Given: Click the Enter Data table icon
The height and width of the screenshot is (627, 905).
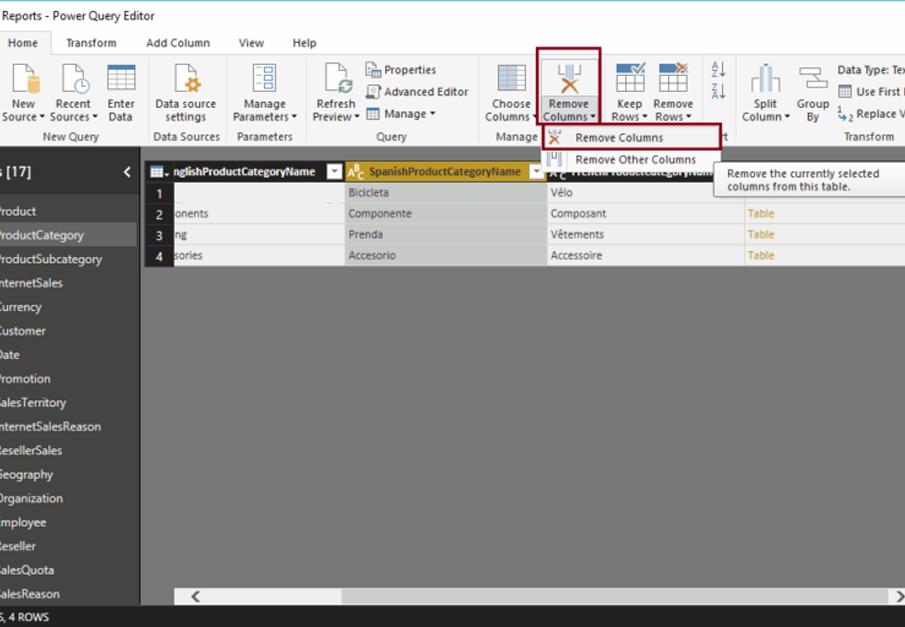Looking at the screenshot, I should pyautogui.click(x=121, y=78).
